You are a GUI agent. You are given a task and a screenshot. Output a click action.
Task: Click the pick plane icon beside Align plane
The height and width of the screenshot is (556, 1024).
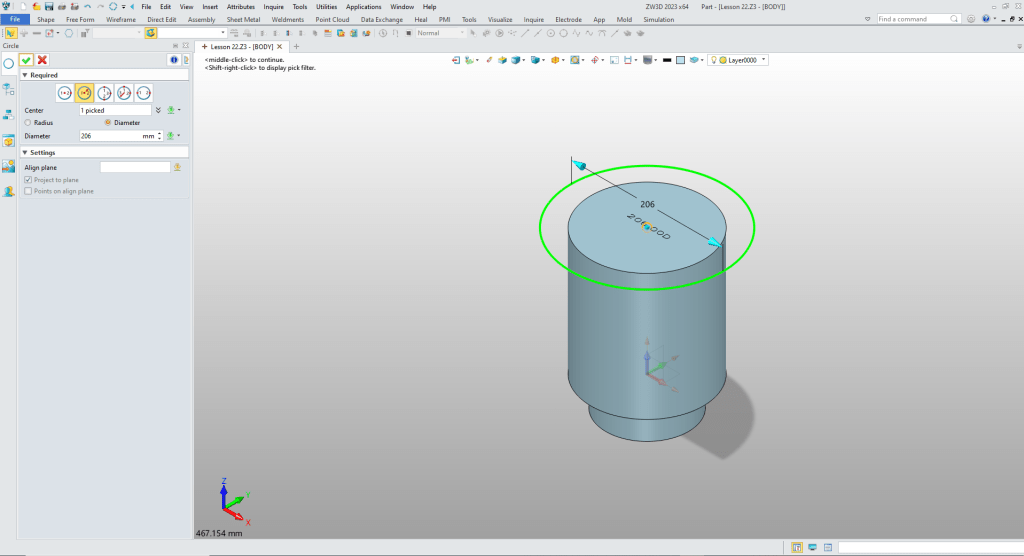click(x=177, y=167)
